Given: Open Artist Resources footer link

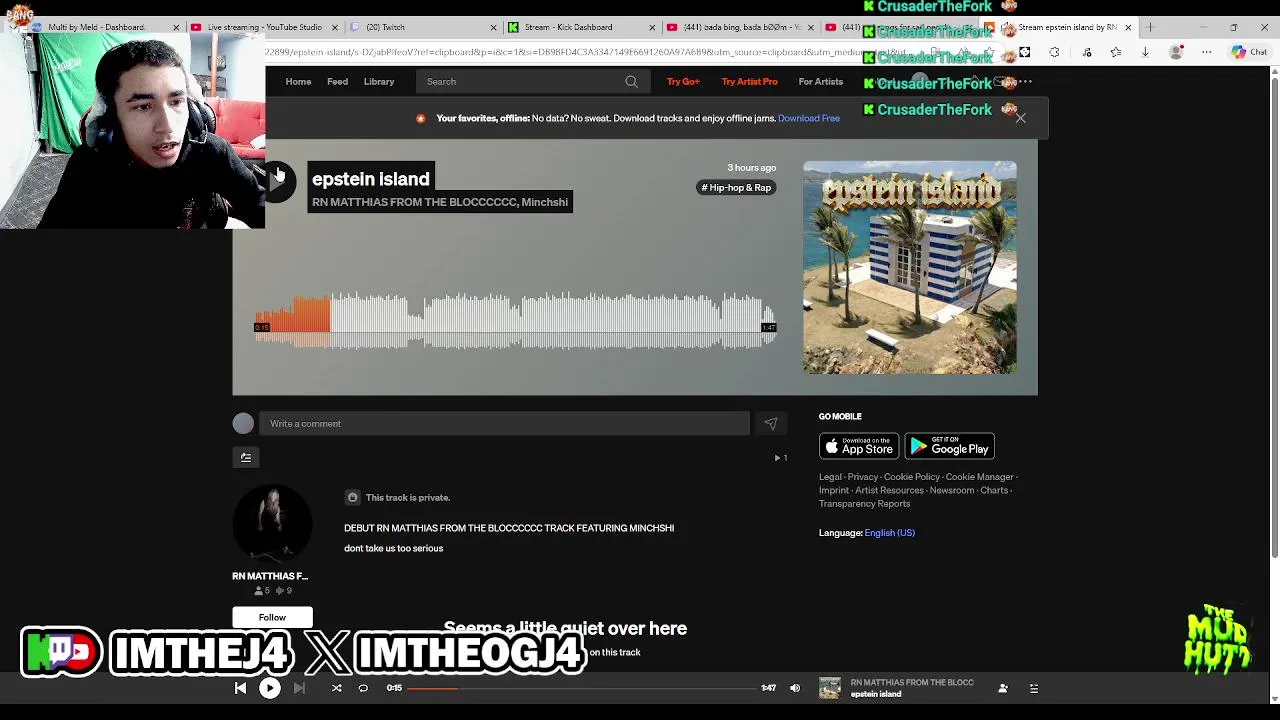Looking at the screenshot, I should (x=889, y=491).
